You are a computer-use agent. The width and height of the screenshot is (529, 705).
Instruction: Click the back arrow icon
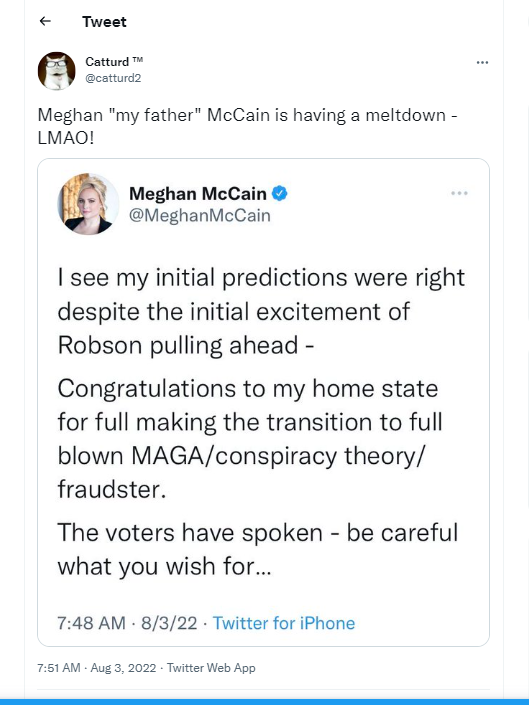pyautogui.click(x=45, y=21)
